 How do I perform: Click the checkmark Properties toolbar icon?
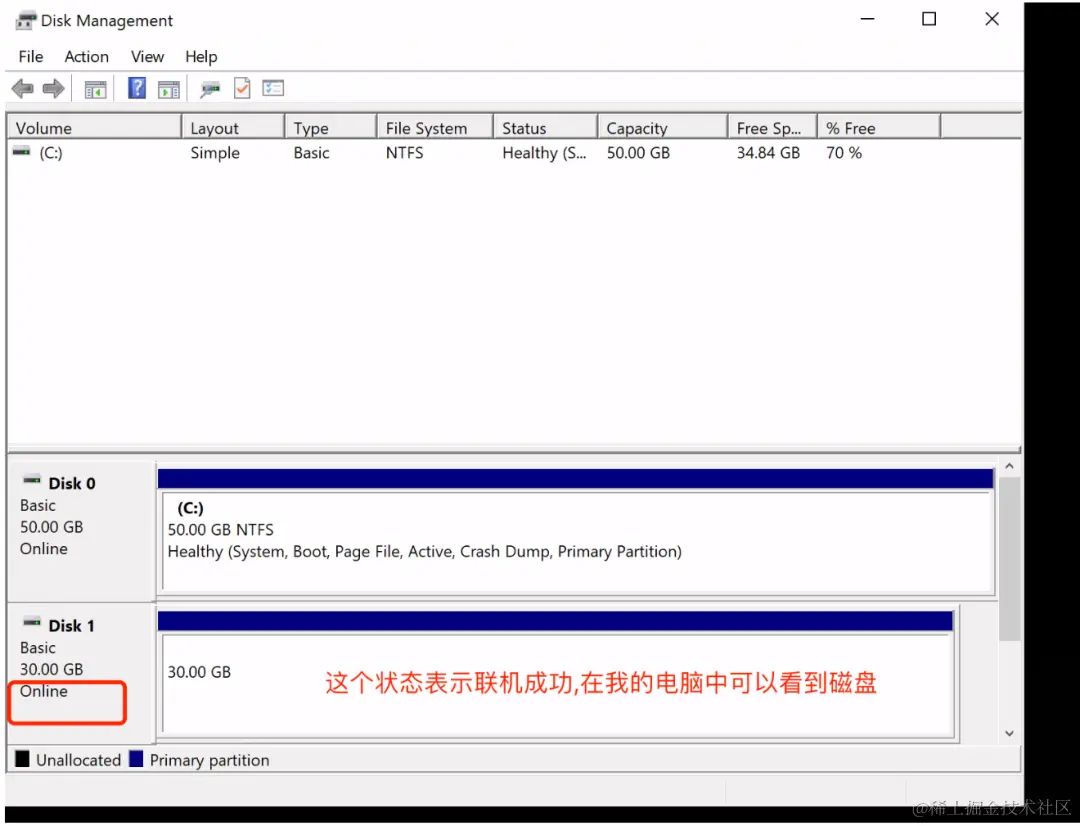click(x=242, y=88)
